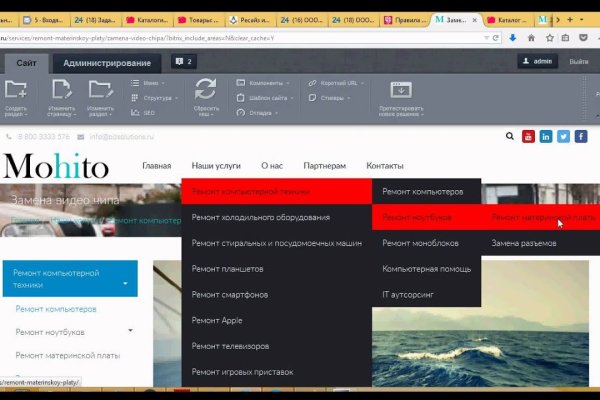Image resolution: width=600 pixels, height=400 pixels.
Task: Expand the Ремонт ноутбуков sidebar arrow
Action: (129, 330)
